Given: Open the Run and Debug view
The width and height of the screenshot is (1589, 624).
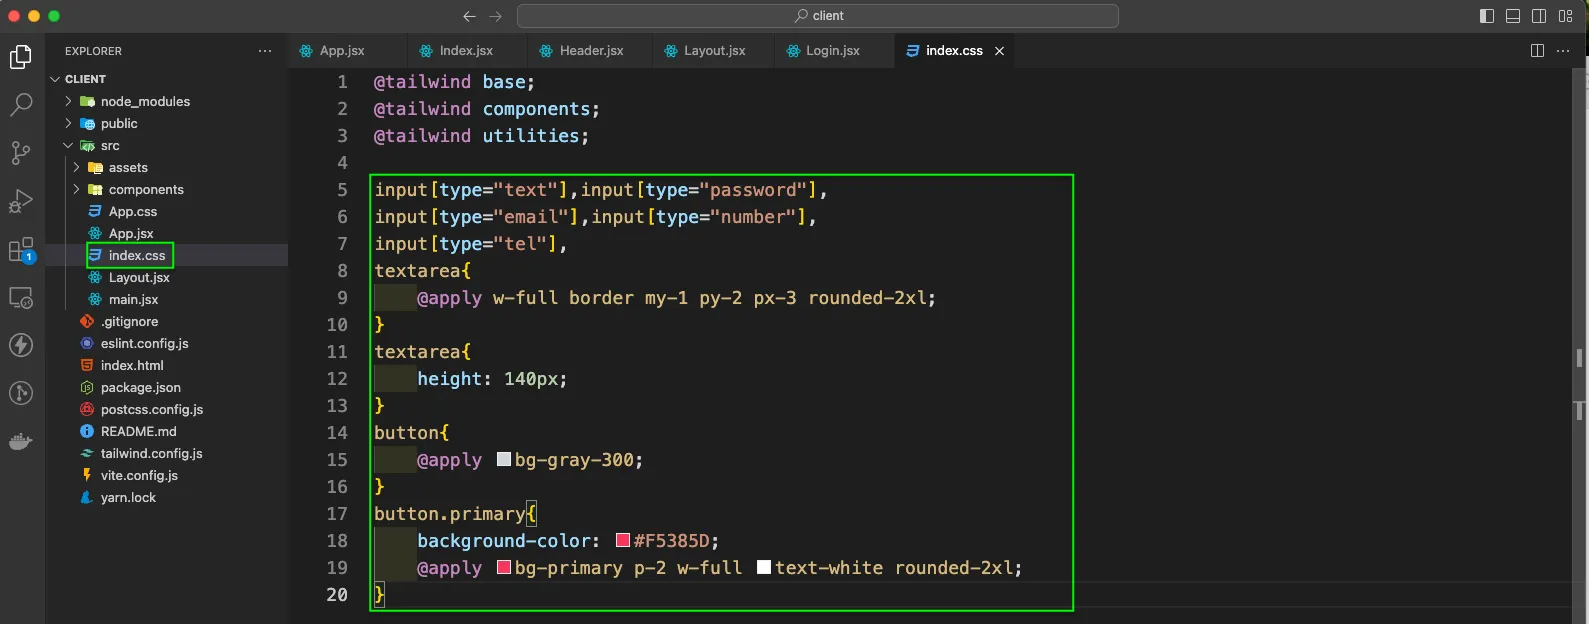Looking at the screenshot, I should (21, 201).
